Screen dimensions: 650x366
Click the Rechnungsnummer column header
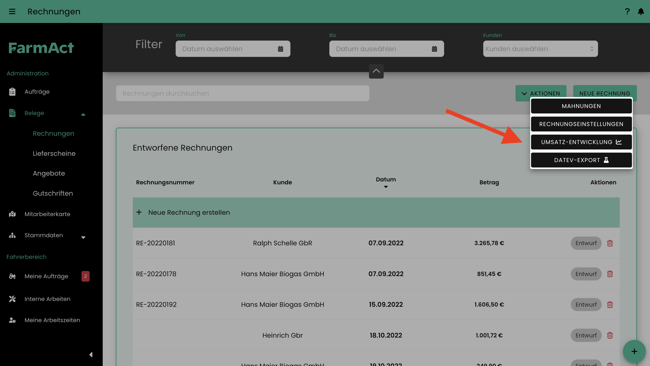pos(165,182)
